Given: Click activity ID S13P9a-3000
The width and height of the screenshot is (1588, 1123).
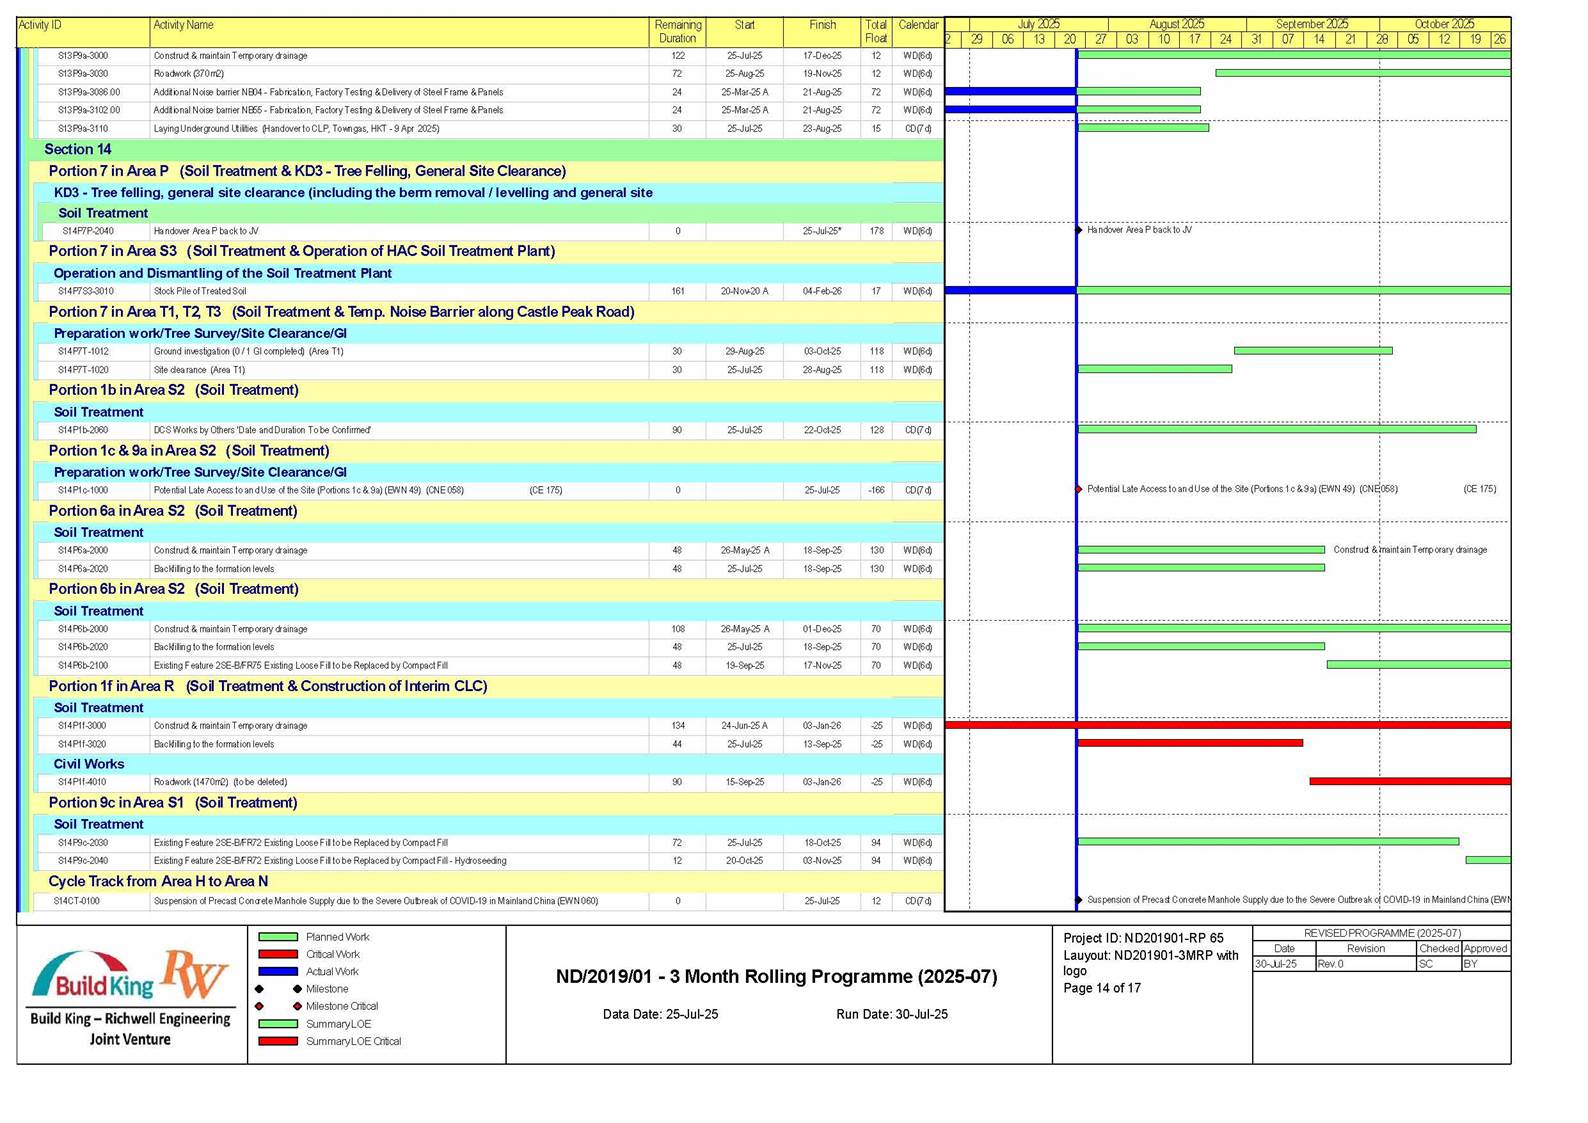Looking at the screenshot, I should coord(83,56).
